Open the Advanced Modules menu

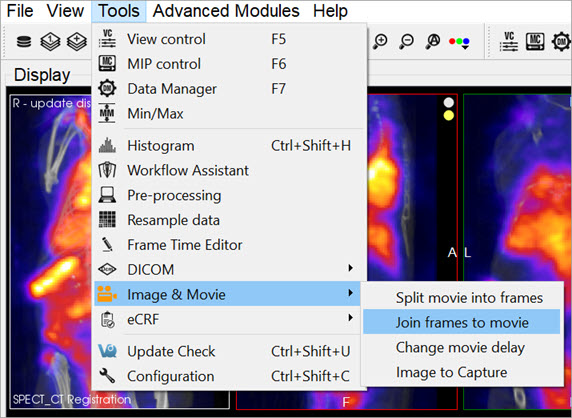[226, 11]
